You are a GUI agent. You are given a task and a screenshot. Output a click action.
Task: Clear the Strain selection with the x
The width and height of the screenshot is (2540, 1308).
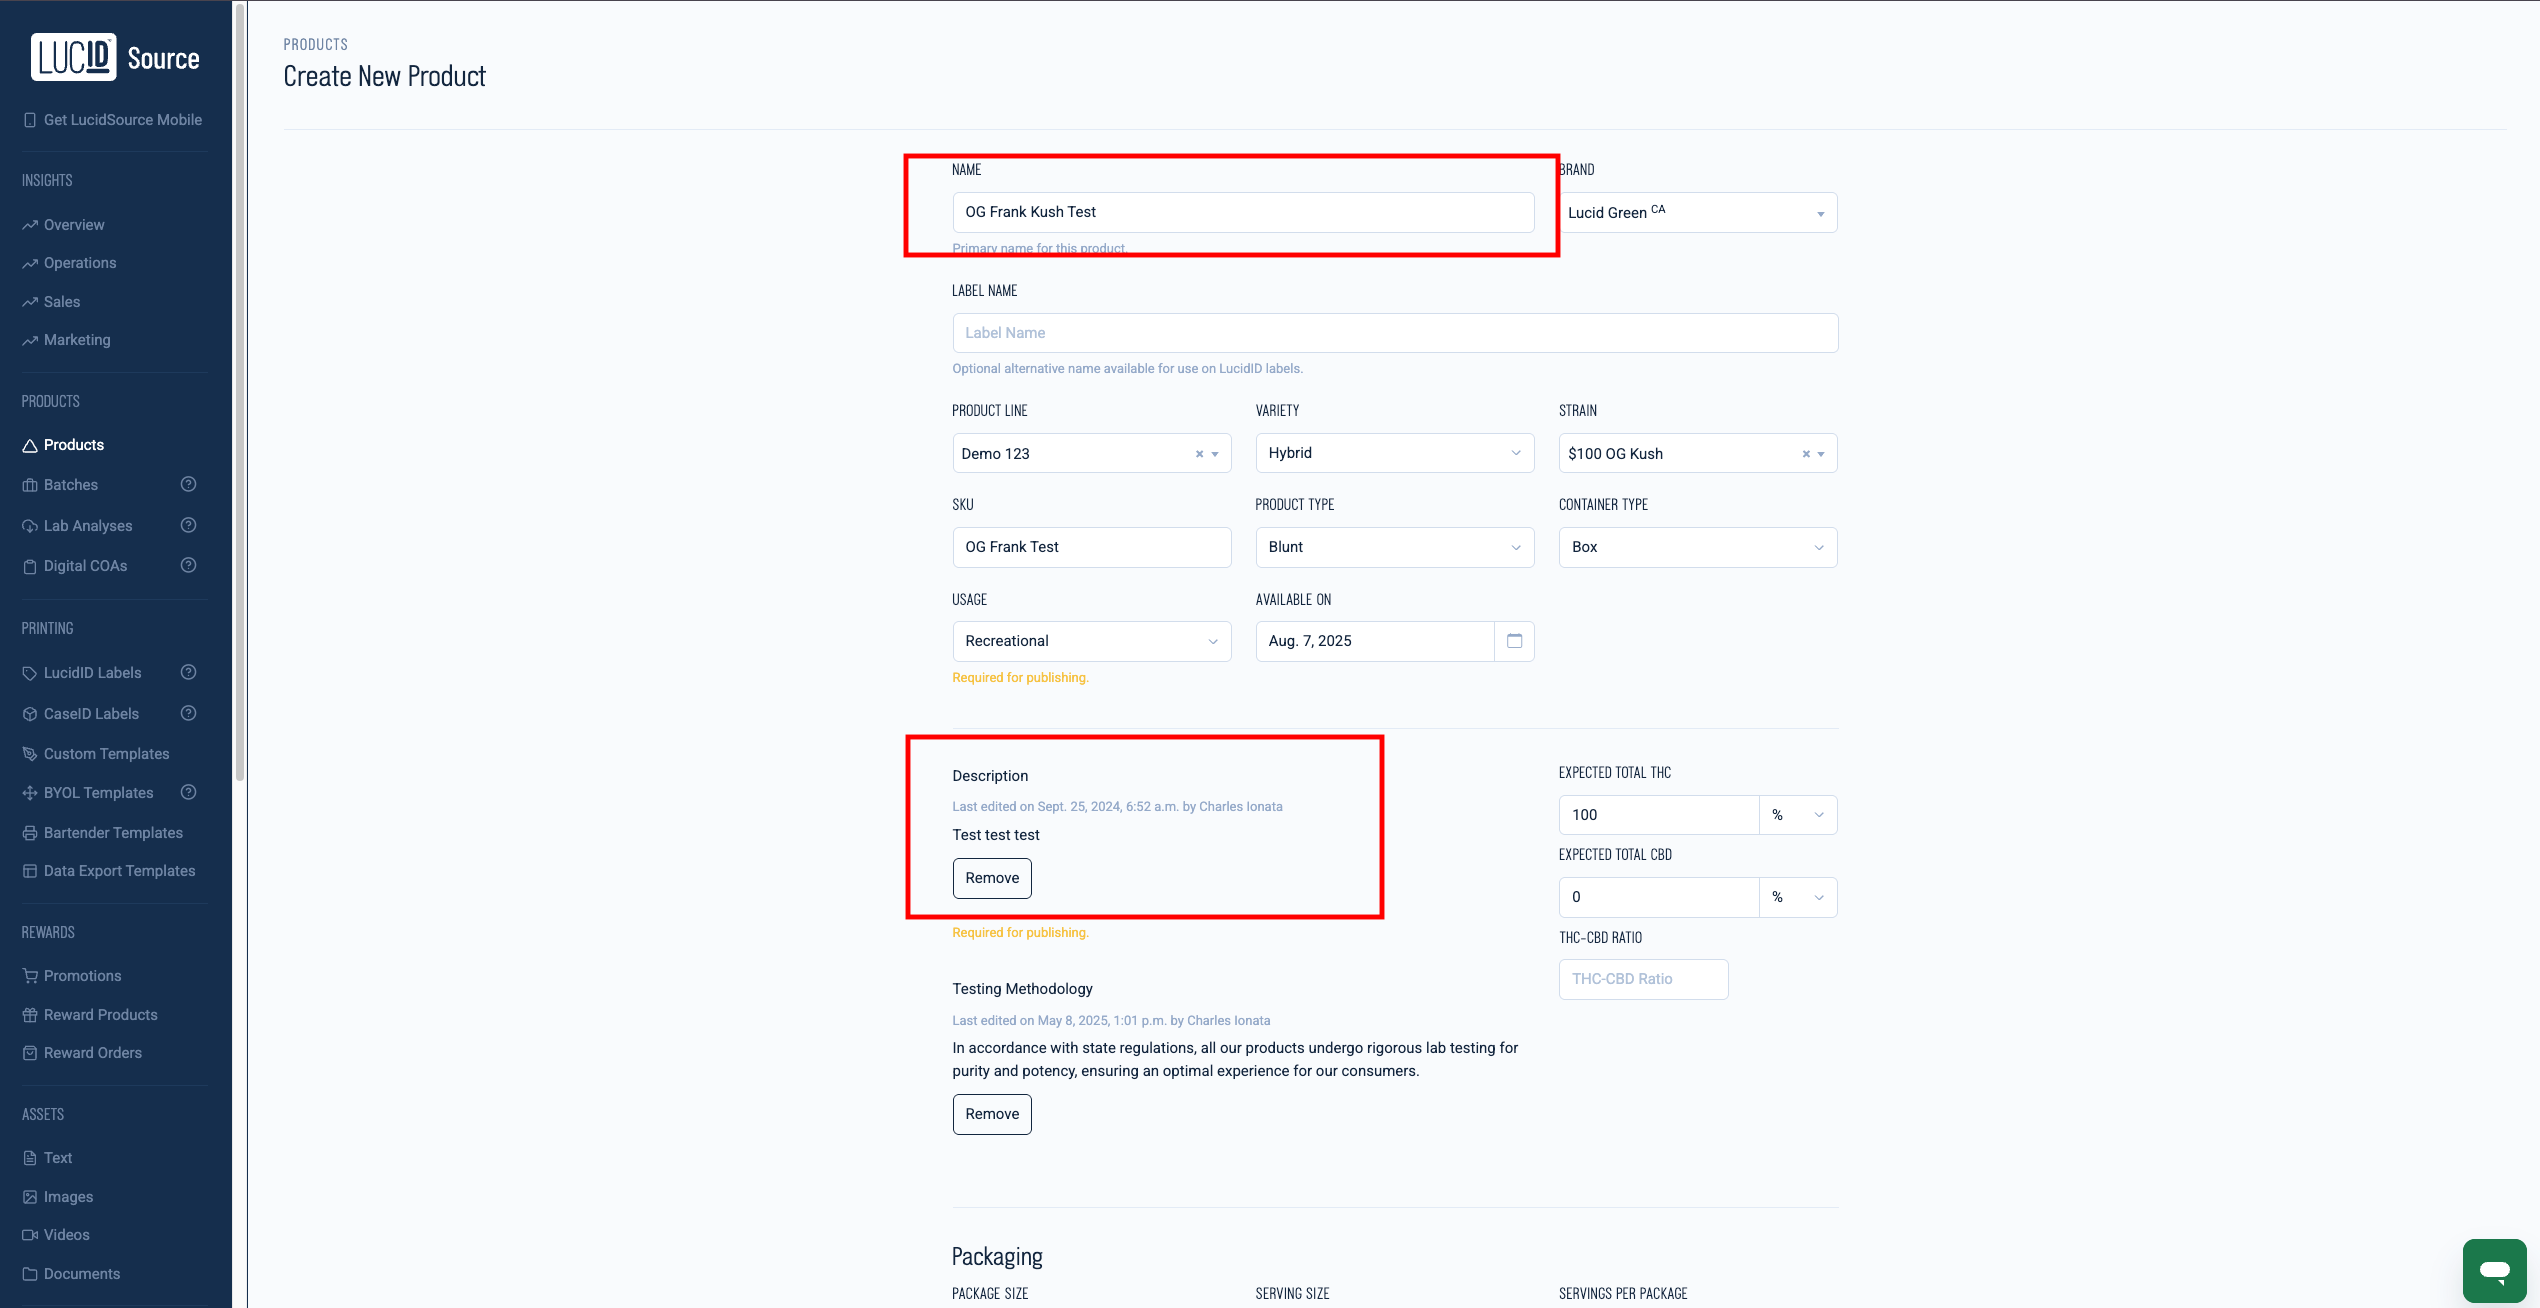[x=1806, y=454]
